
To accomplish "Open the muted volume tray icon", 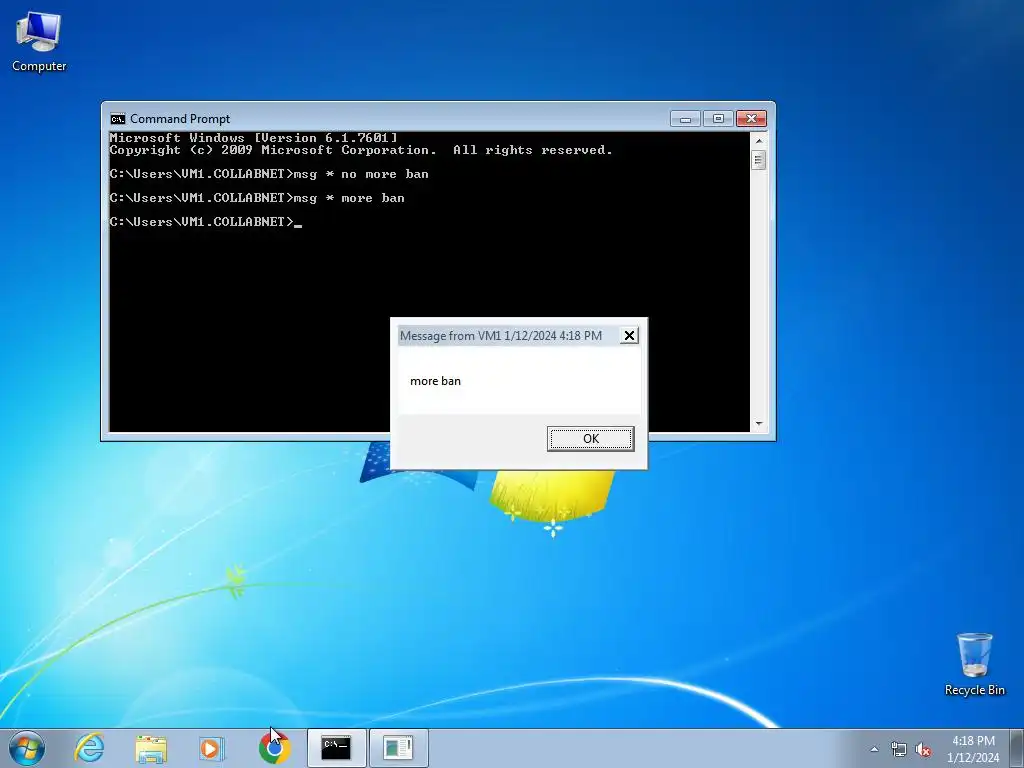I will pyautogui.click(x=923, y=749).
